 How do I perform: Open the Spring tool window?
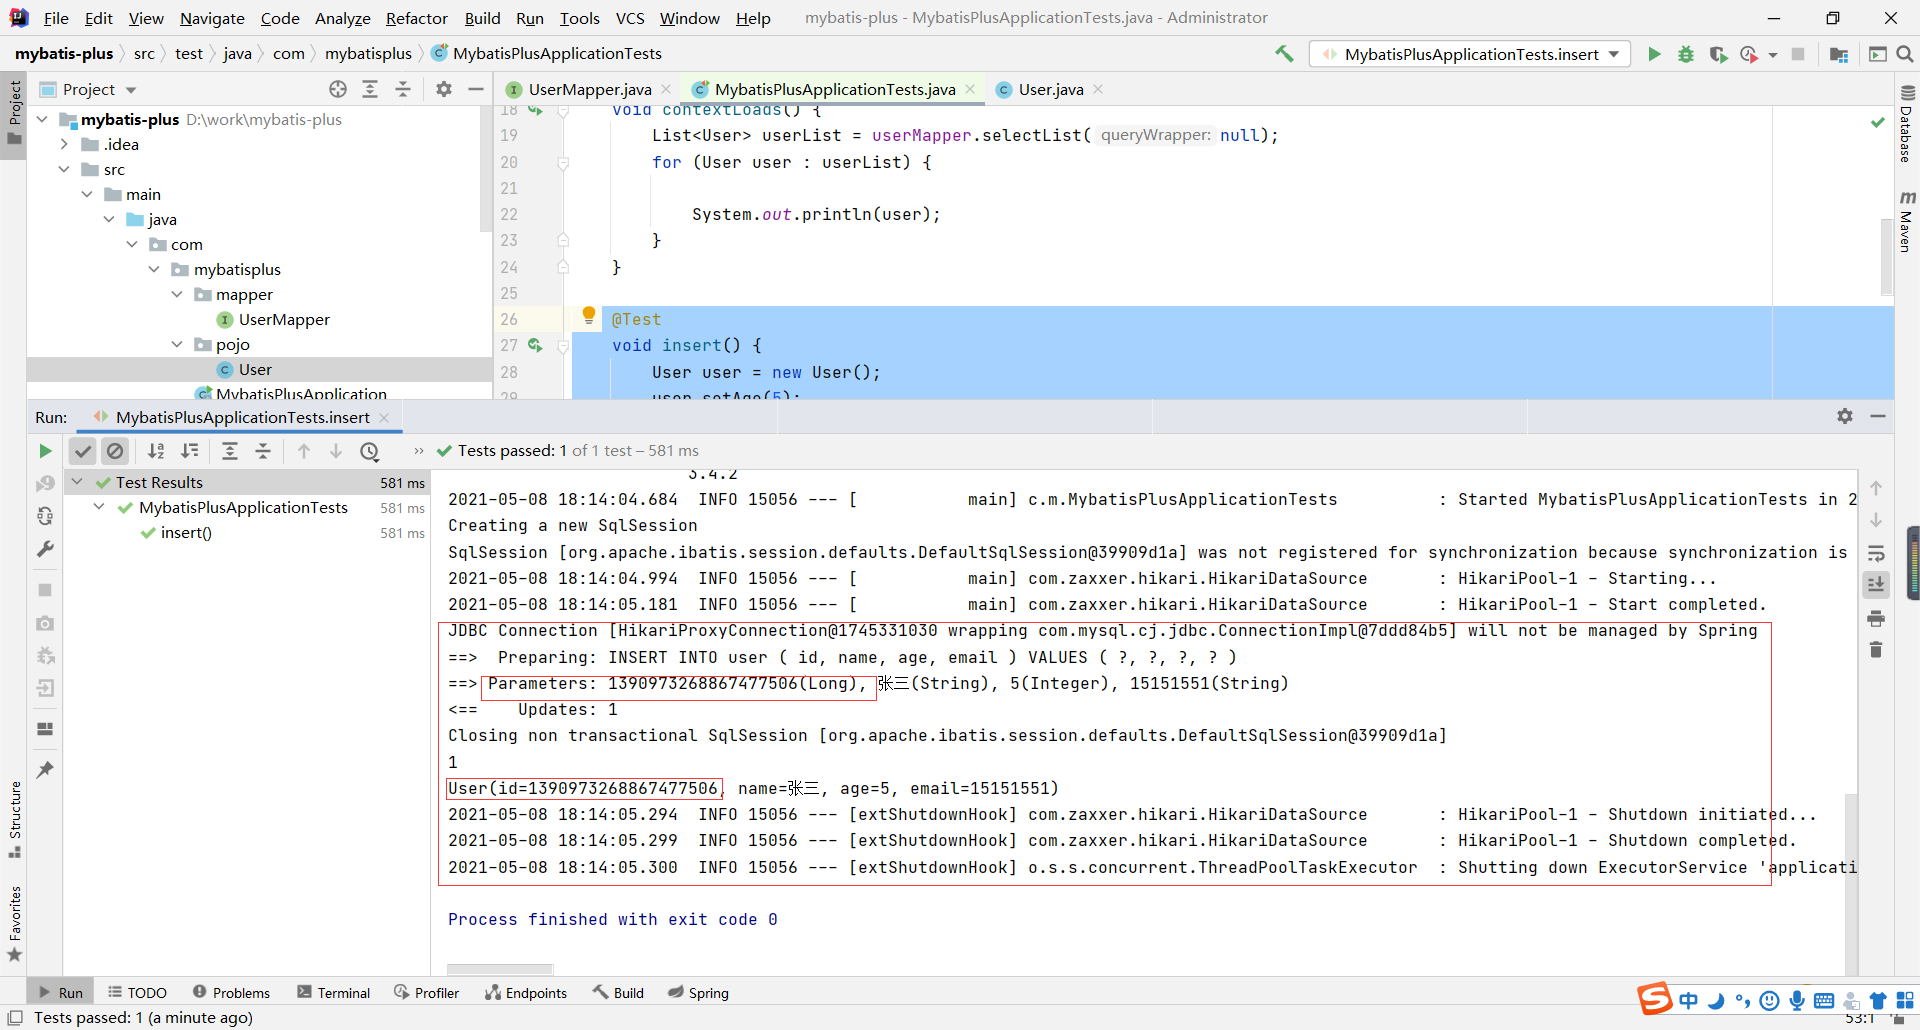(x=699, y=993)
